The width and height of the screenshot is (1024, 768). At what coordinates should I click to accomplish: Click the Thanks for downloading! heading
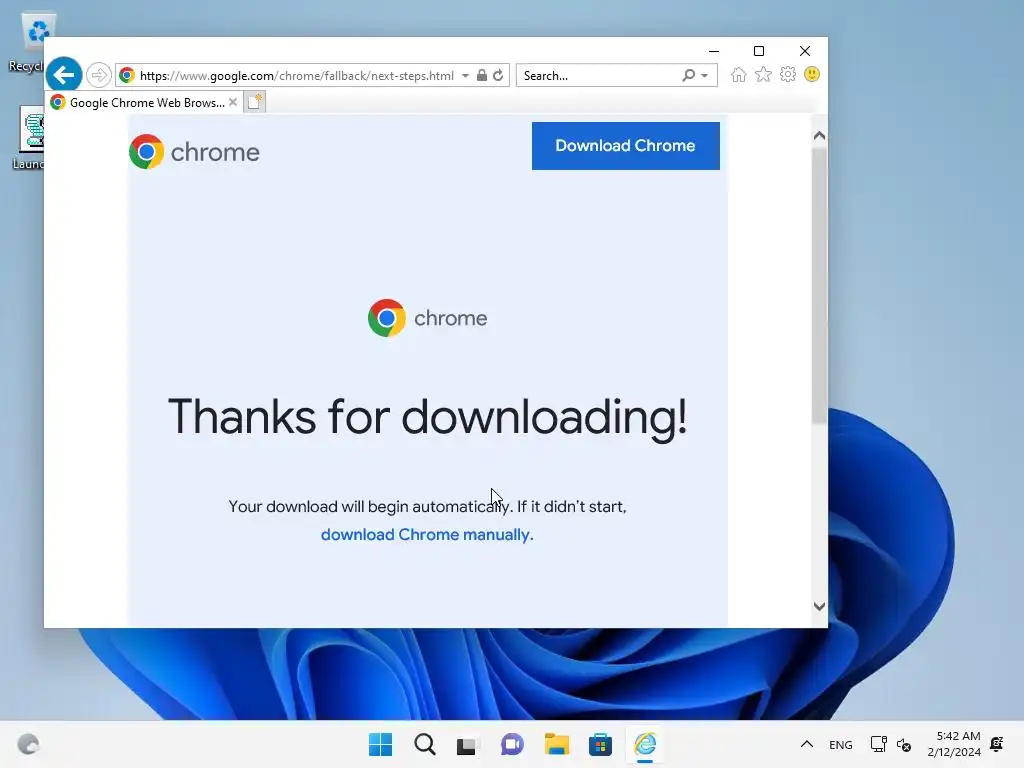[x=428, y=417]
